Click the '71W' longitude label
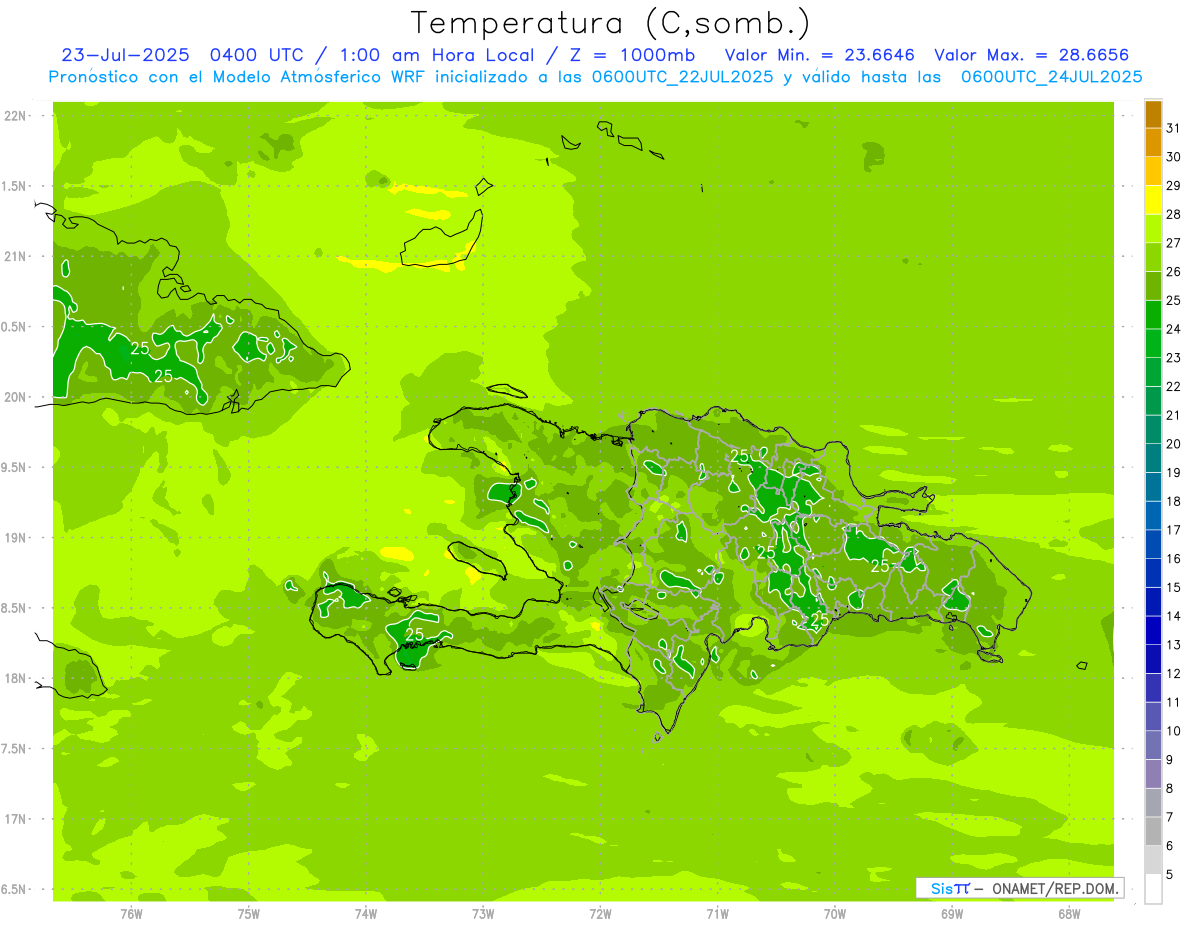This screenshot has height=927, width=1200. coord(717,913)
